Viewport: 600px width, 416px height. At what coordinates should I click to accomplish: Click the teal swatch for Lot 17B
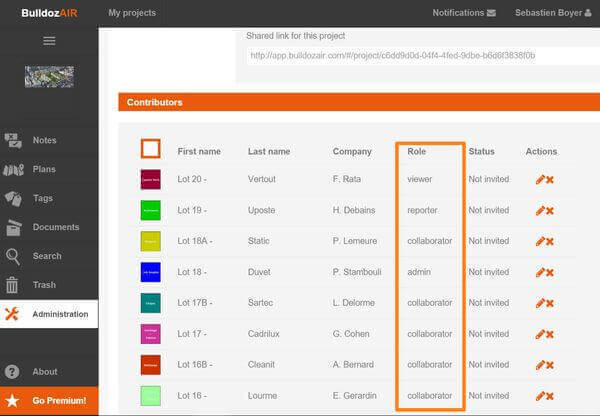(151, 303)
